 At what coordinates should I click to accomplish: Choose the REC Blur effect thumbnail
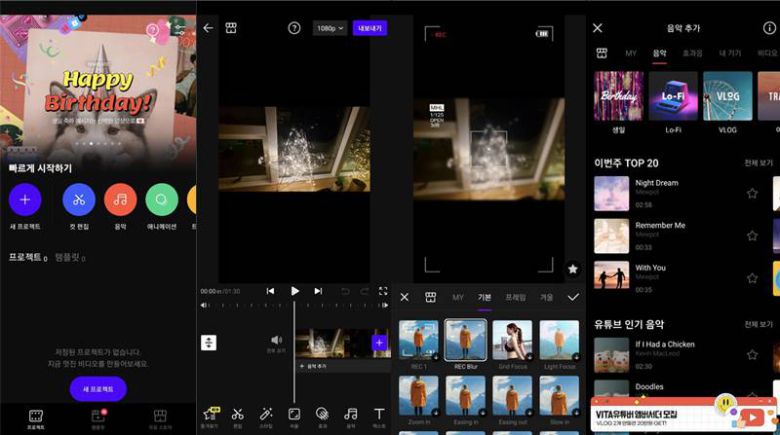click(466, 340)
